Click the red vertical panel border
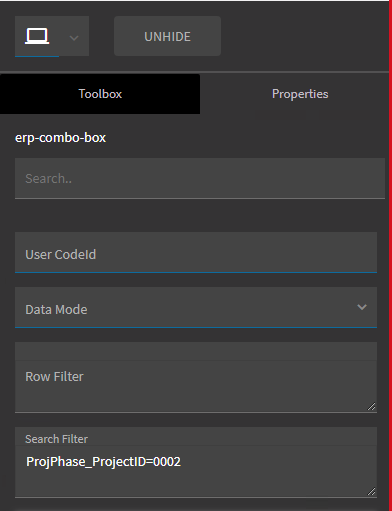Screen dimensions: 392x511 pyautogui.click(x=390, y=255)
